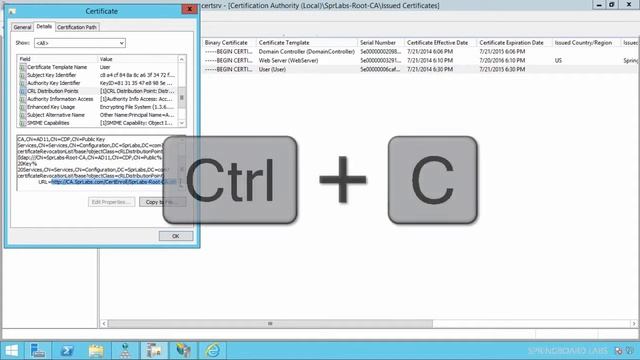This screenshot has width=640, height=360.
Task: Minimize the certsrv window
Action: coord(599,5)
